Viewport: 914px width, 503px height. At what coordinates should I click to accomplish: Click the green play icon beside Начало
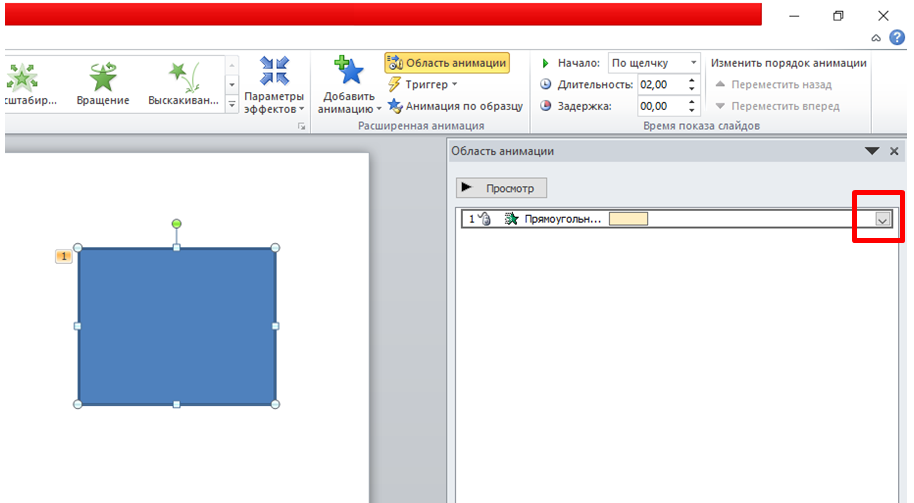(546, 63)
